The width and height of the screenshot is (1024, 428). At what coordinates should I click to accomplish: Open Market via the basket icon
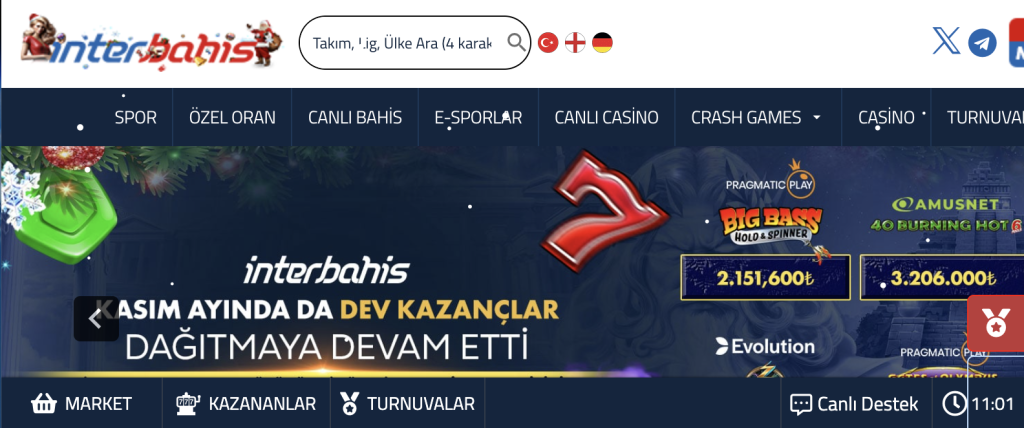(x=44, y=404)
